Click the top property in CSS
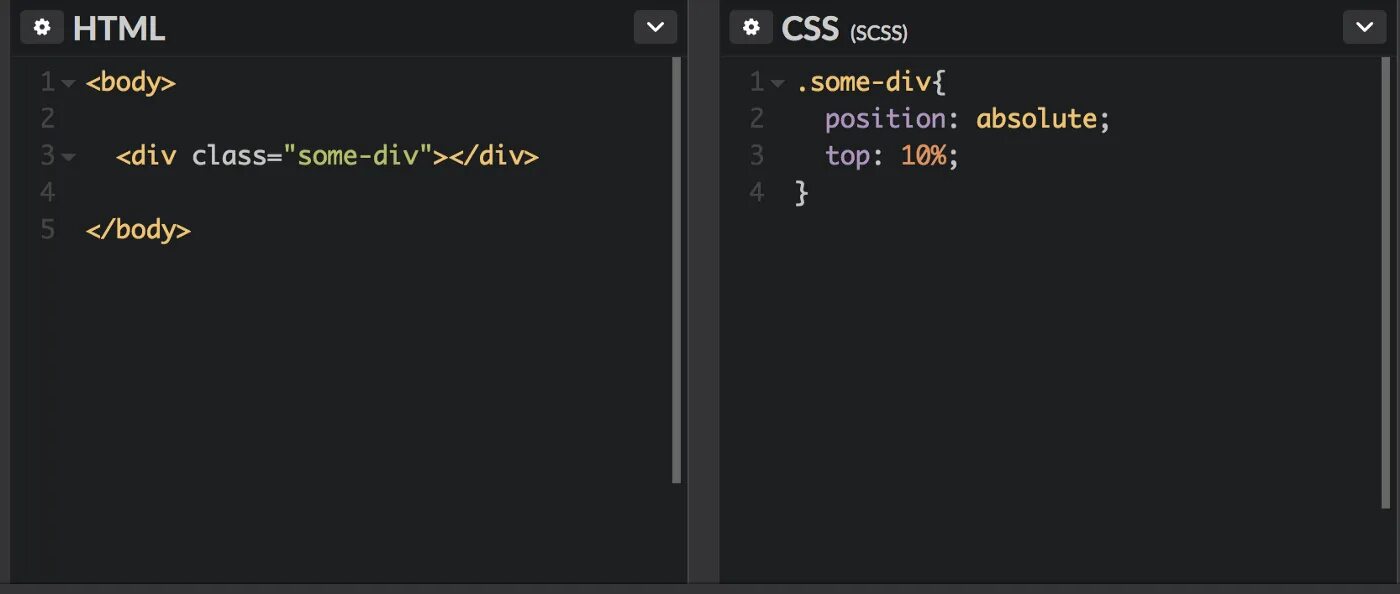Viewport: 1400px width, 594px height. [847, 156]
